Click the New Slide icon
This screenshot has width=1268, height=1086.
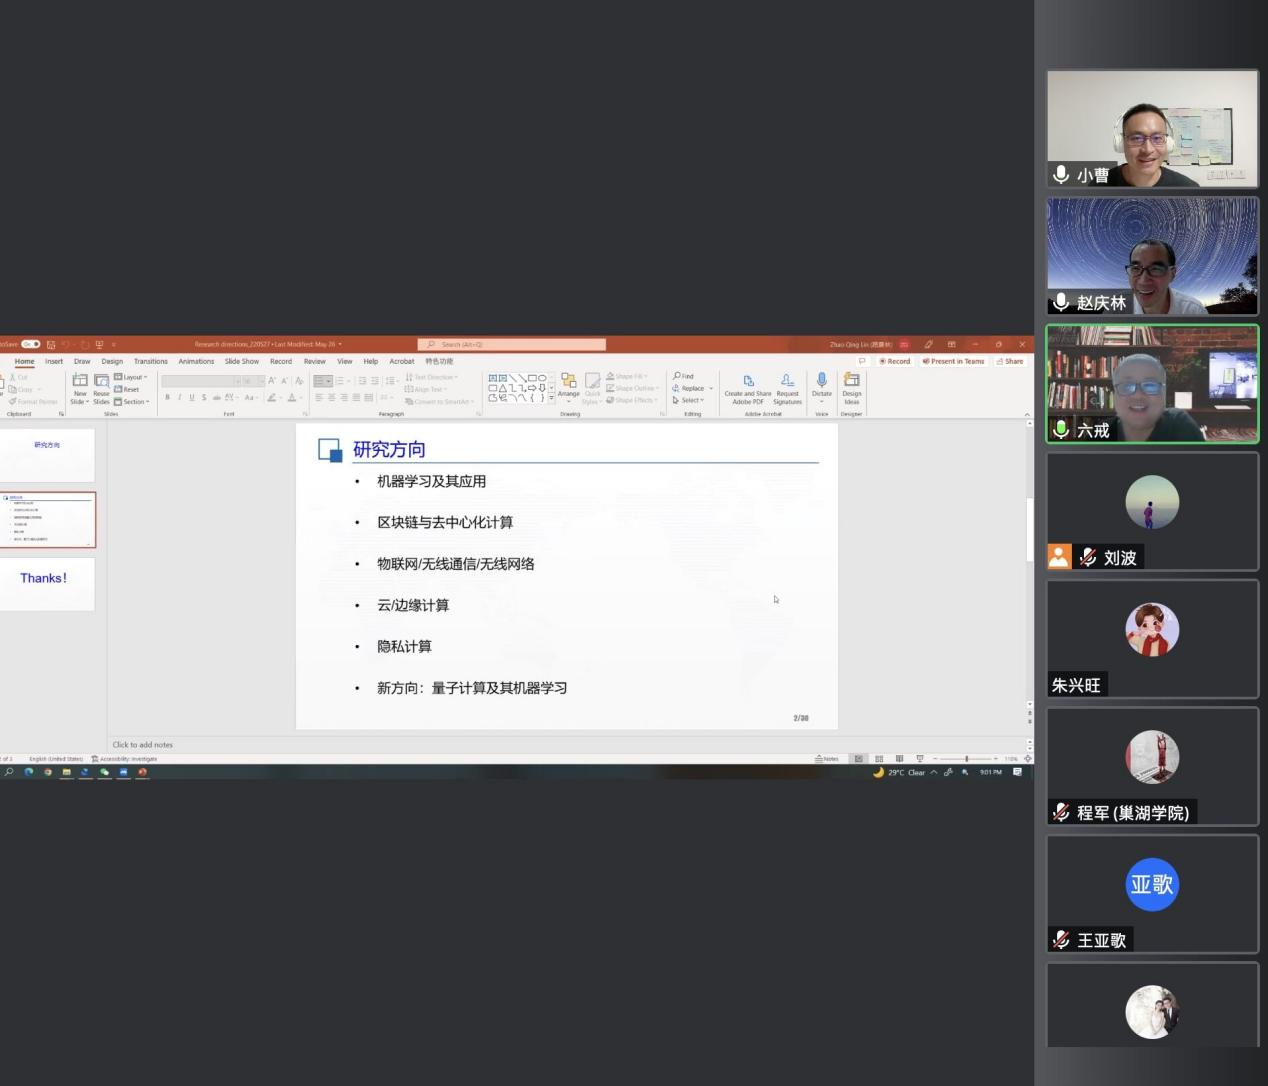coord(79,381)
